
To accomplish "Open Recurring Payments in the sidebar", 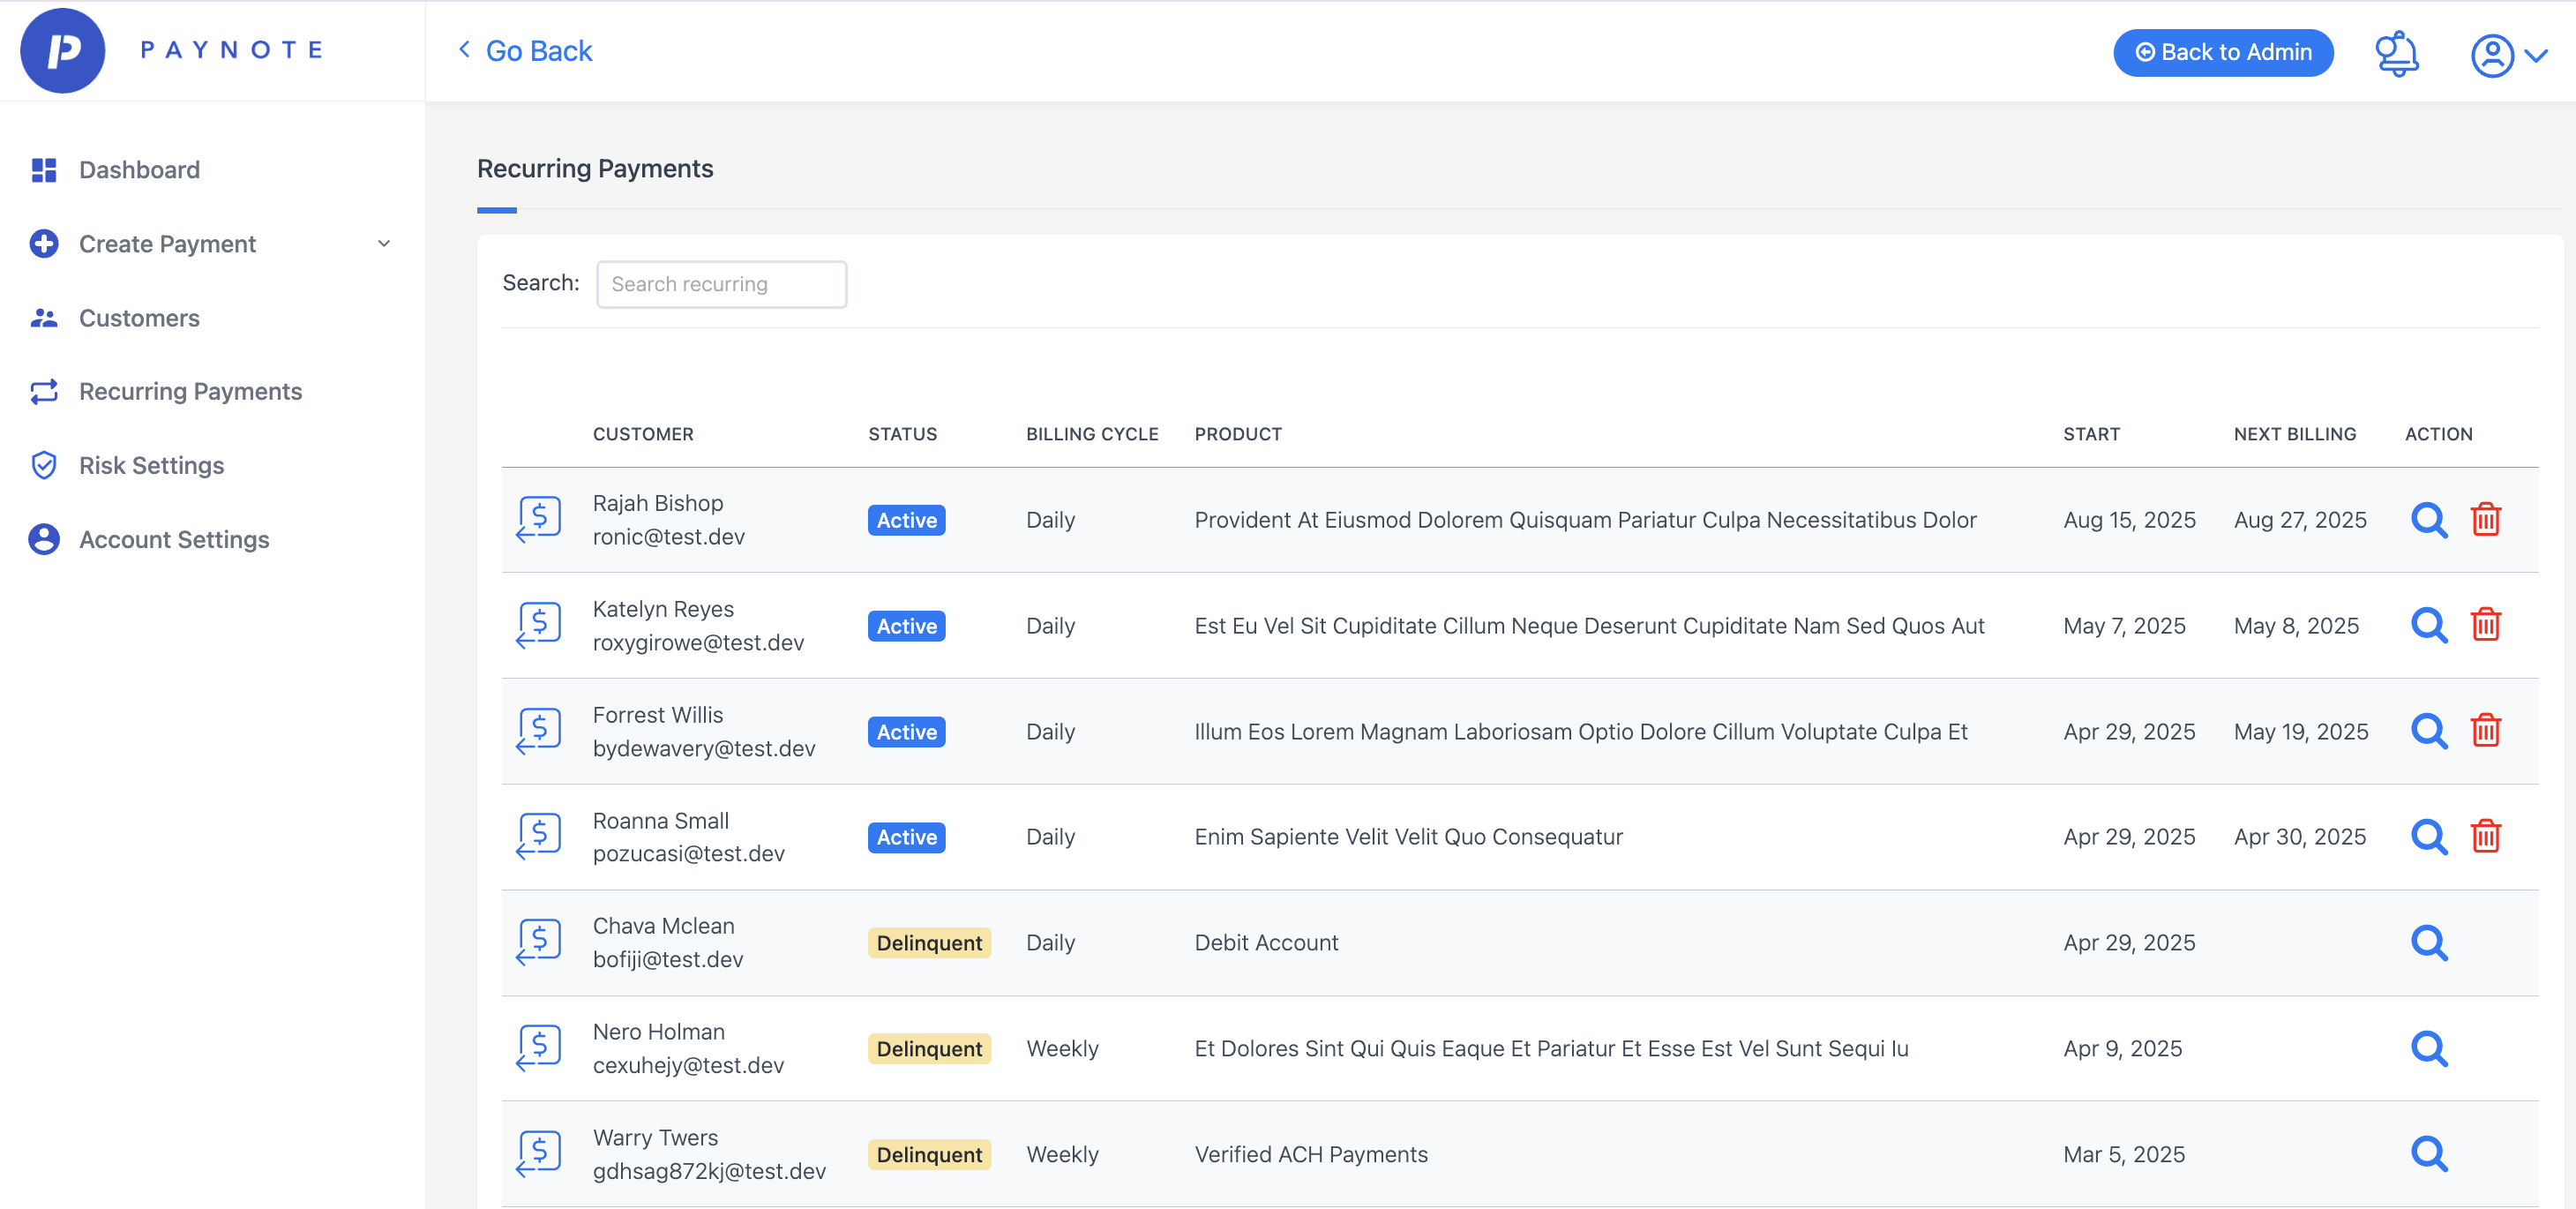I will 190,391.
